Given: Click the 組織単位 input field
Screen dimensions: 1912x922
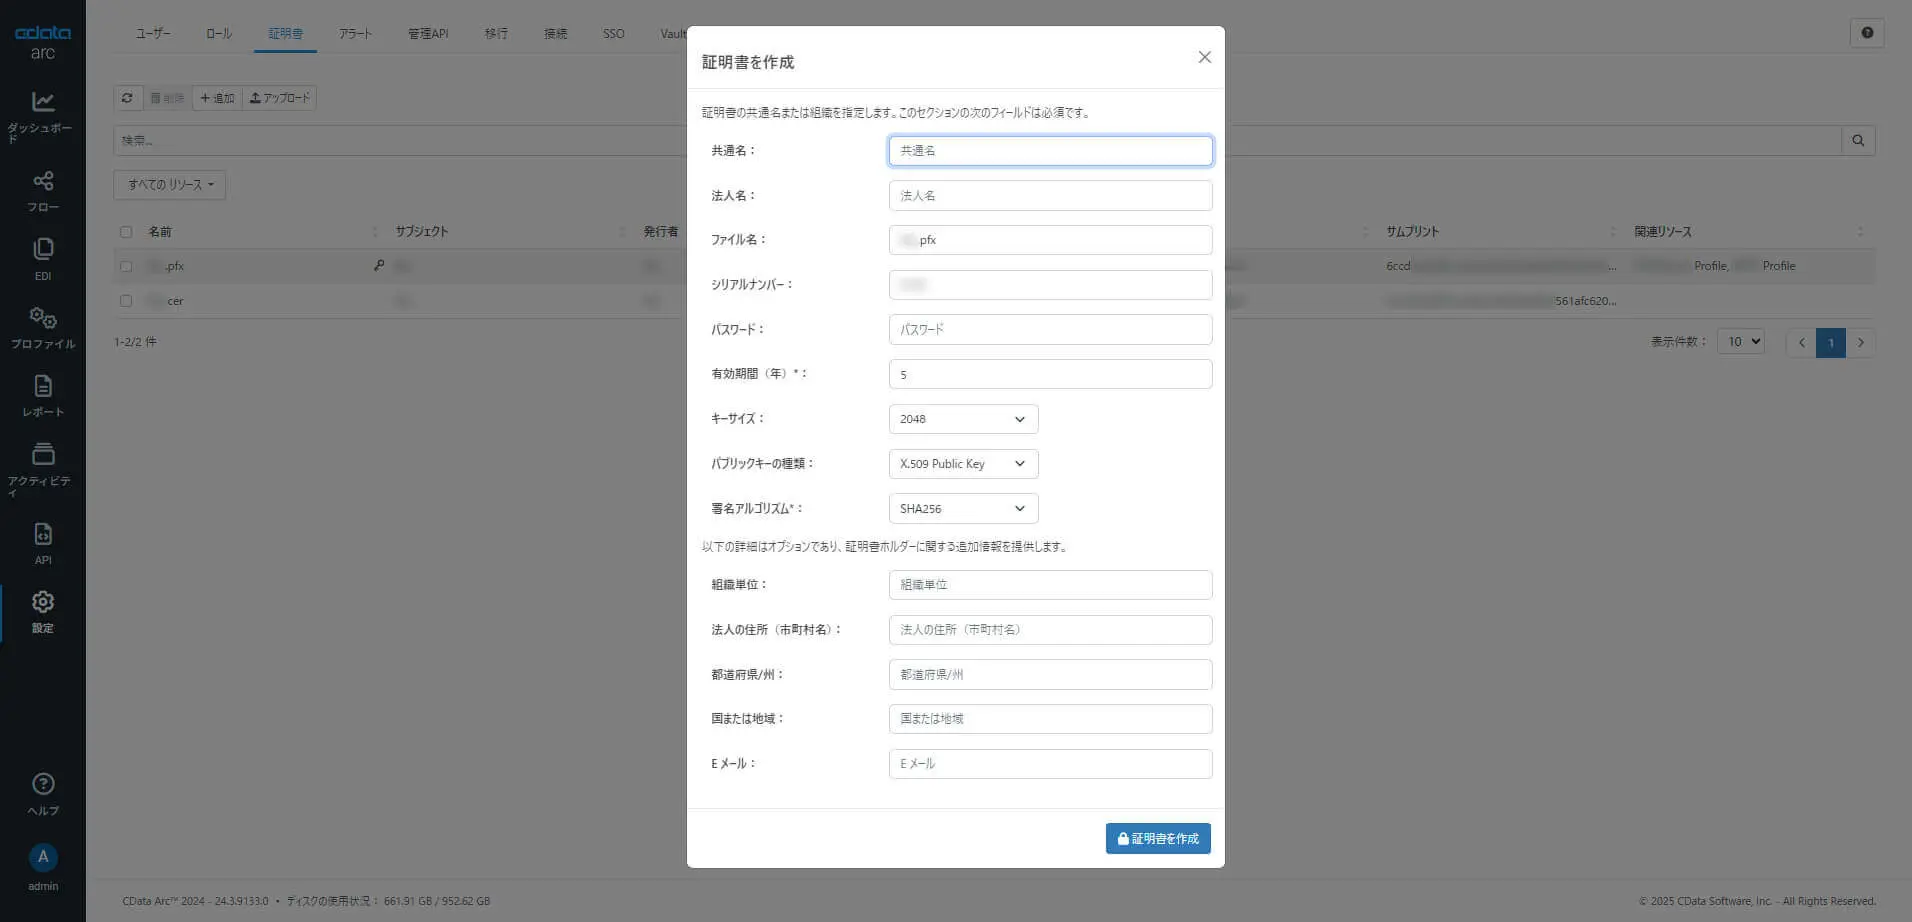Looking at the screenshot, I should point(1050,585).
